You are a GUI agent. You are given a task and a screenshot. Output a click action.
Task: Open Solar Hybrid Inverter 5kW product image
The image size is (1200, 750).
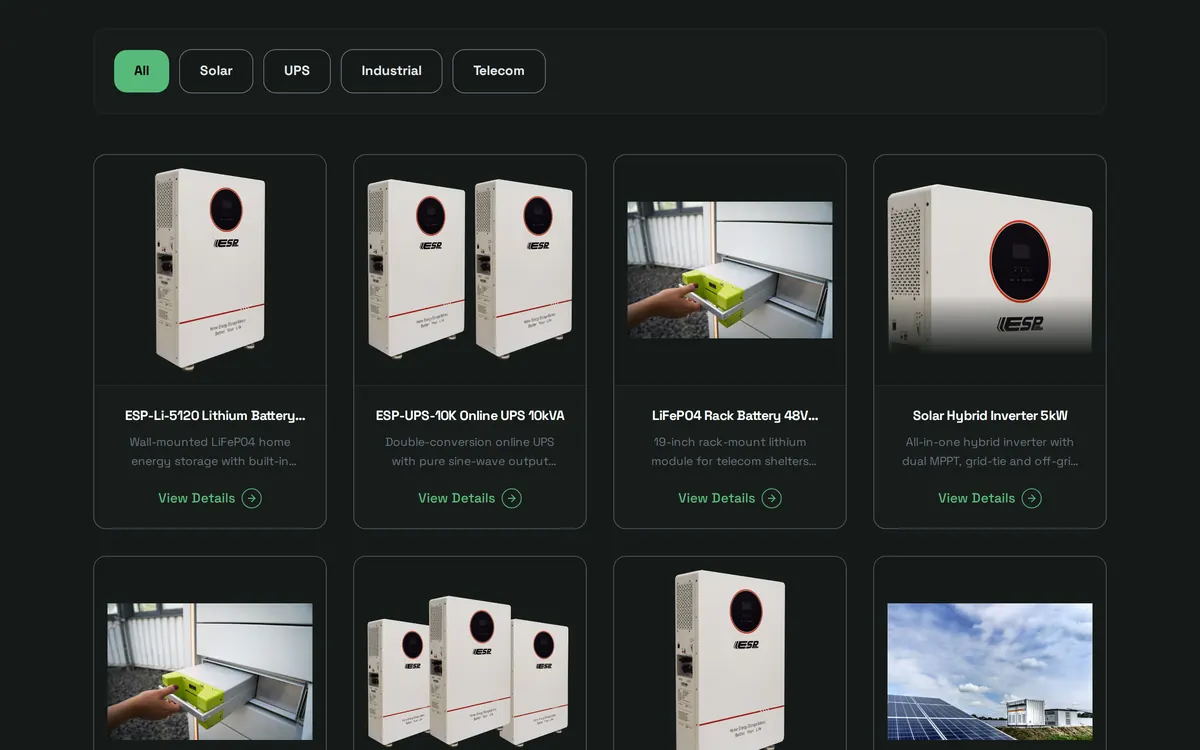pyautogui.click(x=990, y=270)
